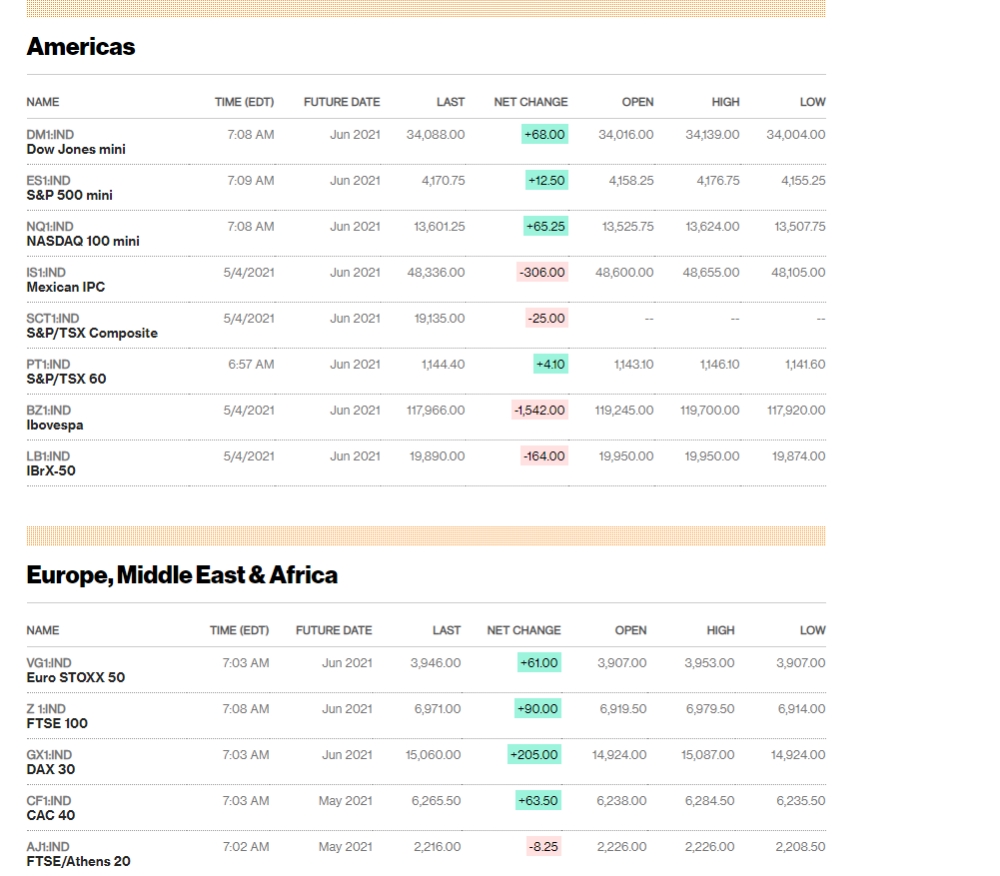Click the Americas HIGH column header
This screenshot has width=1000, height=876.
point(726,102)
